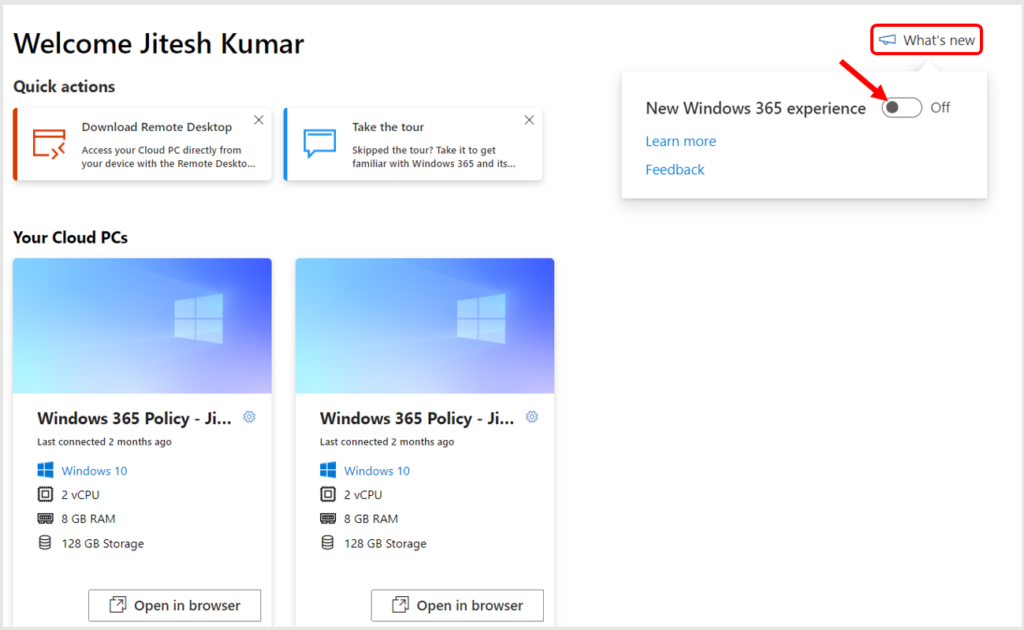The height and width of the screenshot is (630, 1024).
Task: Click the first Cloud PC's storage disk icon
Action: (44, 543)
